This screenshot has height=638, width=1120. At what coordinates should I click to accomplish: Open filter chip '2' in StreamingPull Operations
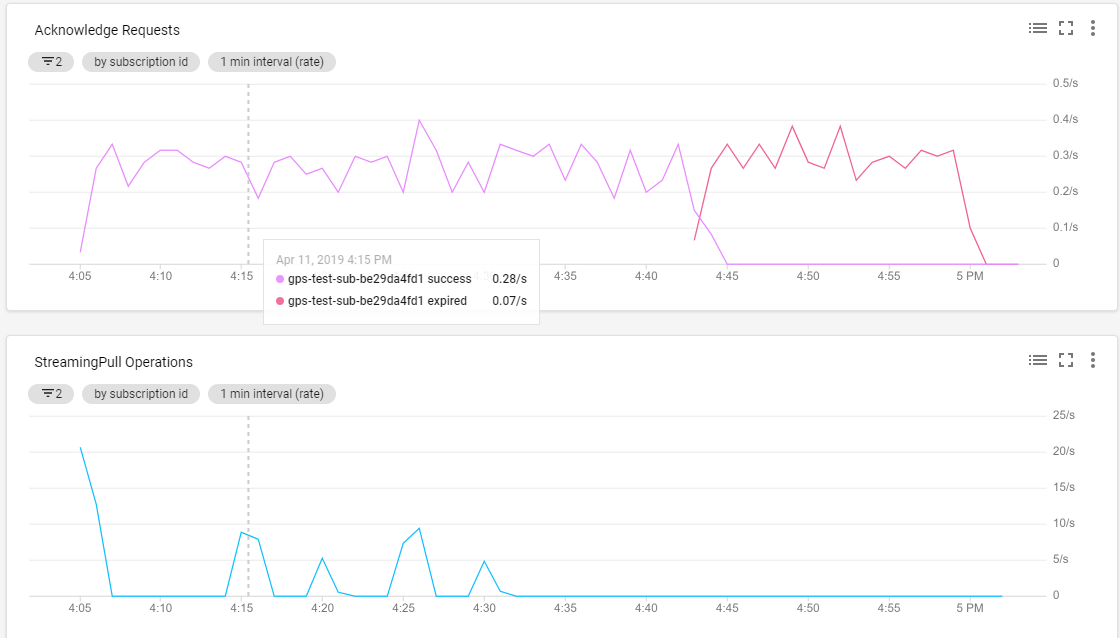point(51,394)
